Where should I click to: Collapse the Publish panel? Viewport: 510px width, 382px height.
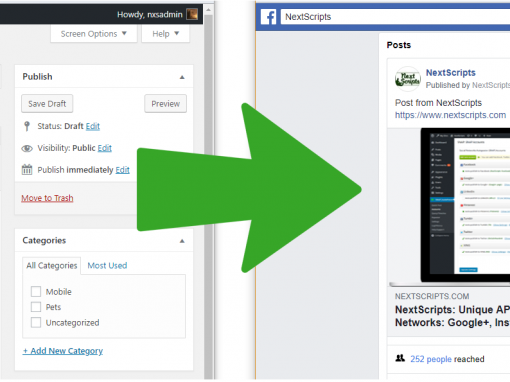coord(182,77)
